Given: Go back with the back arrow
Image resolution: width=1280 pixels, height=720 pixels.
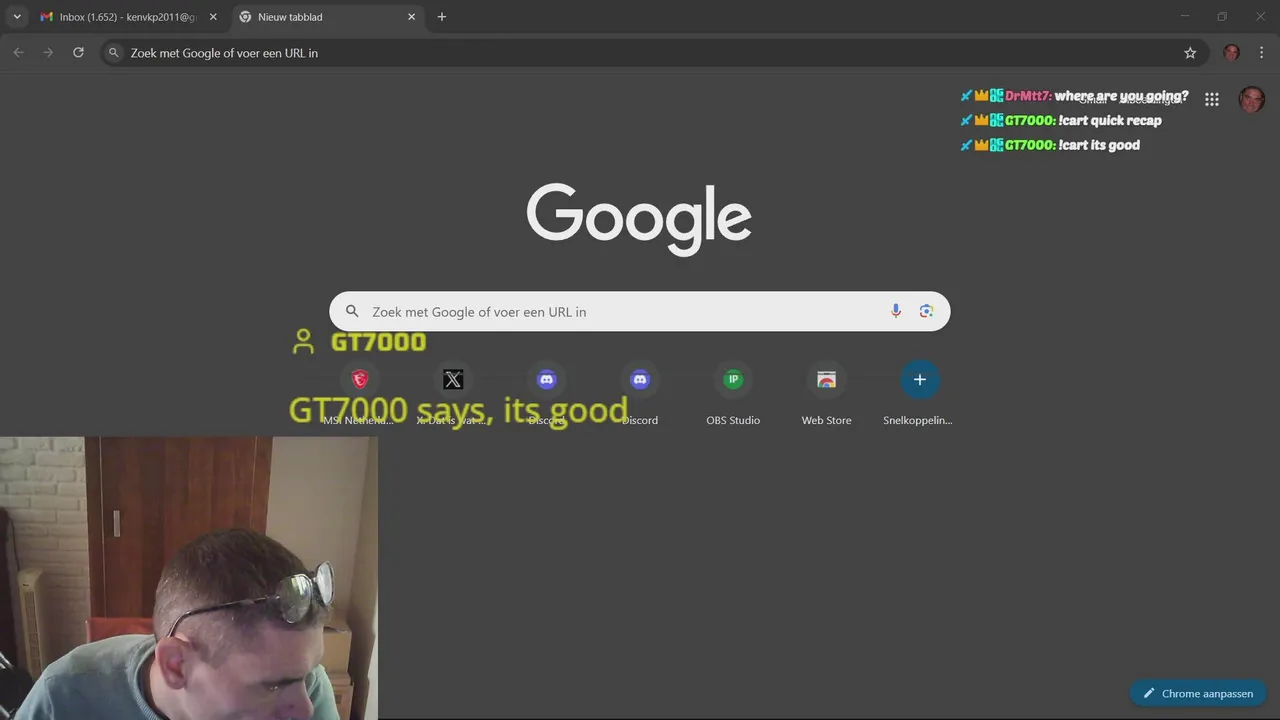Looking at the screenshot, I should [18, 53].
